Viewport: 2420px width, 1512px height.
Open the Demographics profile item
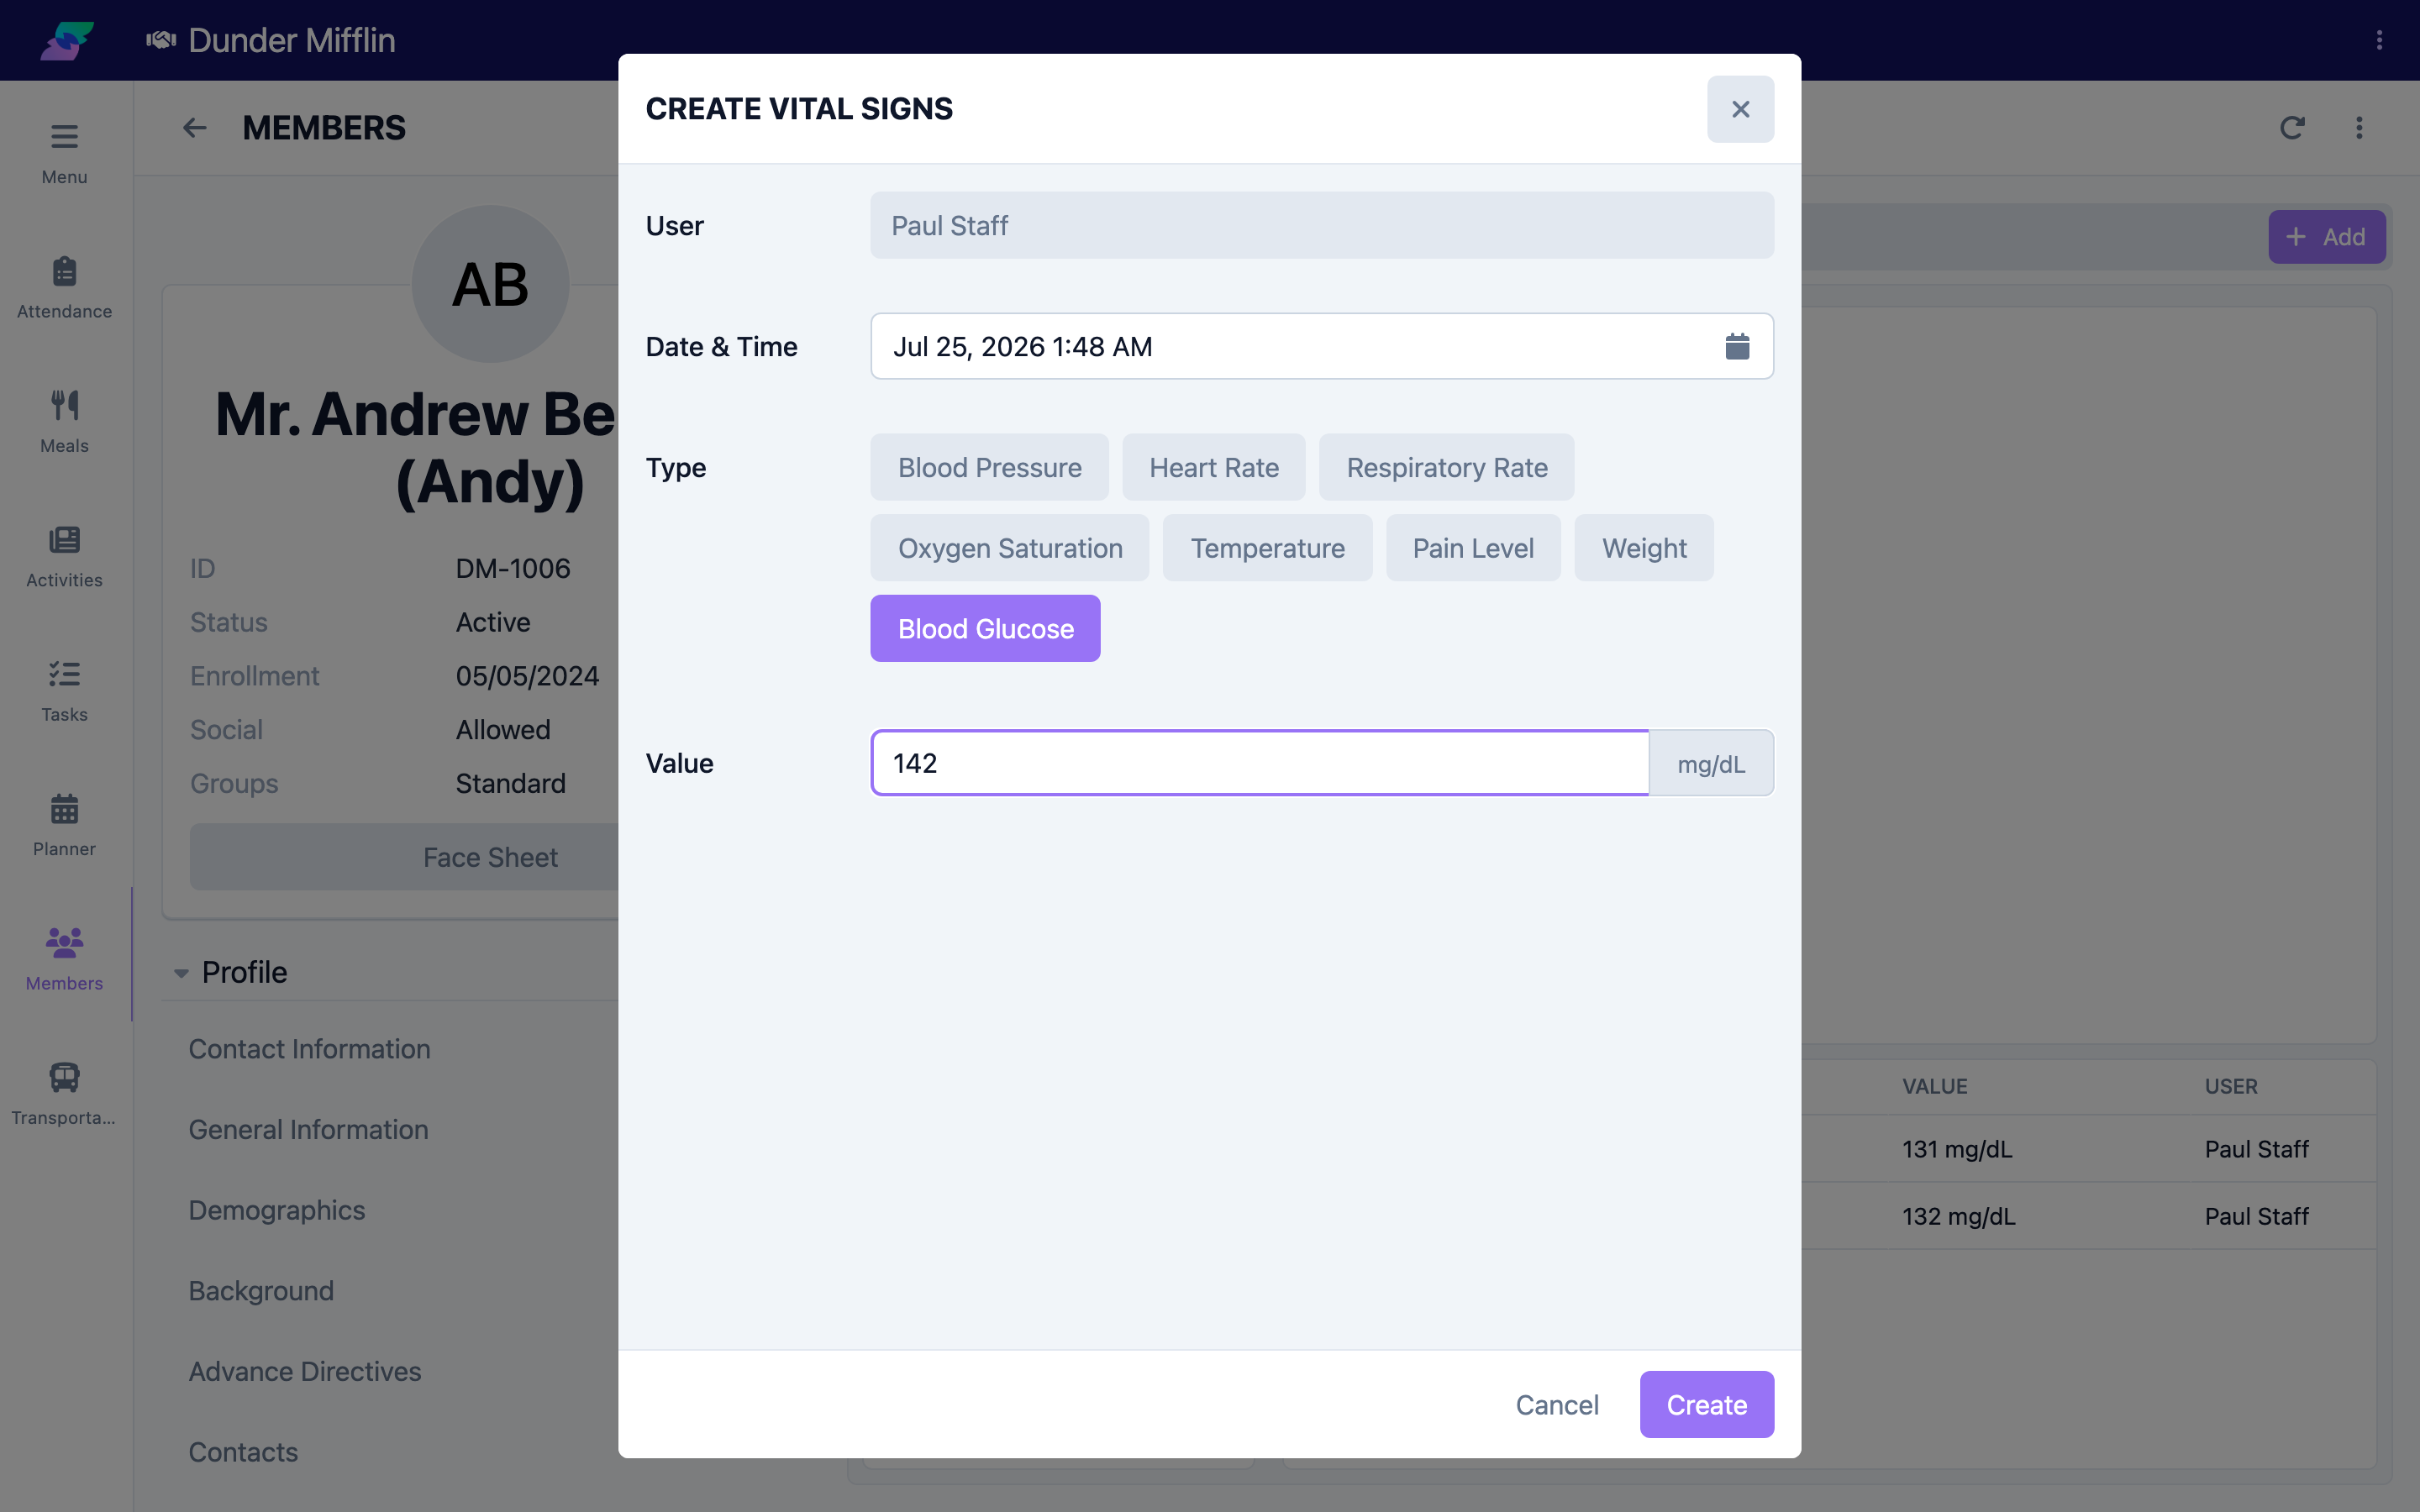tap(277, 1210)
